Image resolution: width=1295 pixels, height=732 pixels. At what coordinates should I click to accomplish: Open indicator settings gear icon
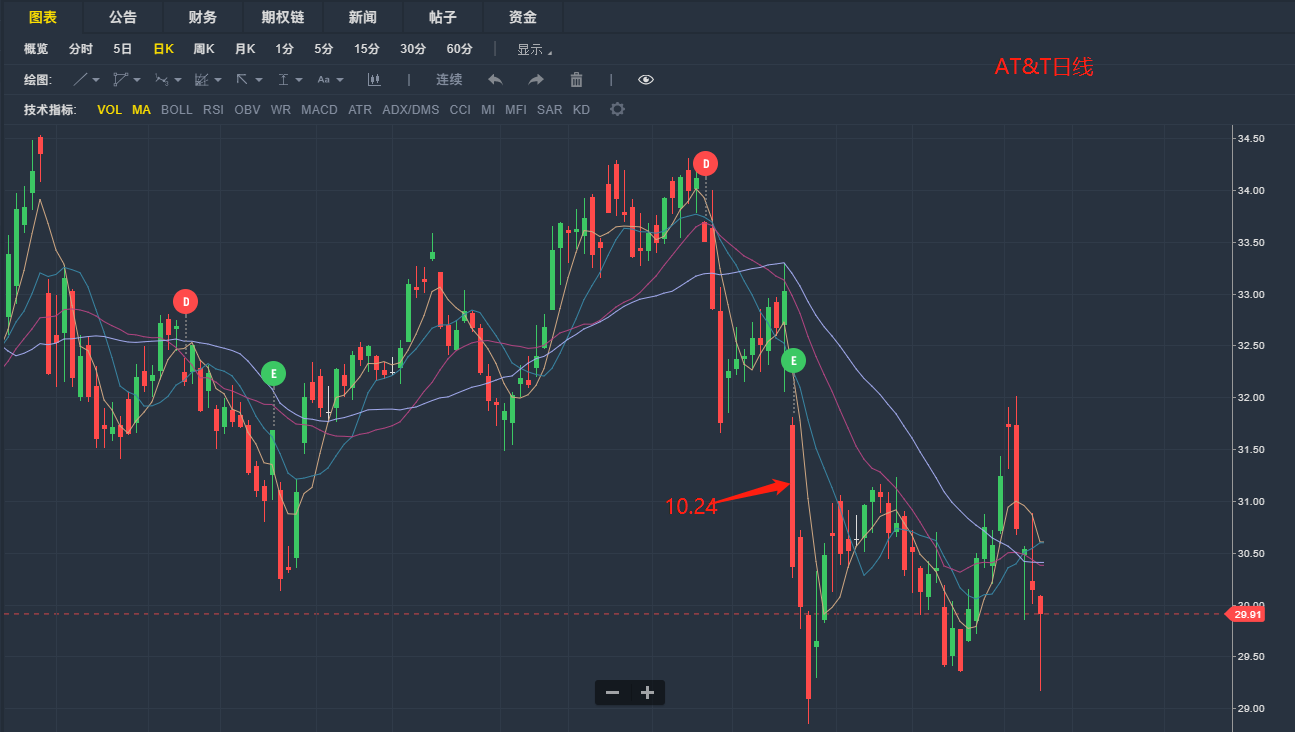[617, 109]
